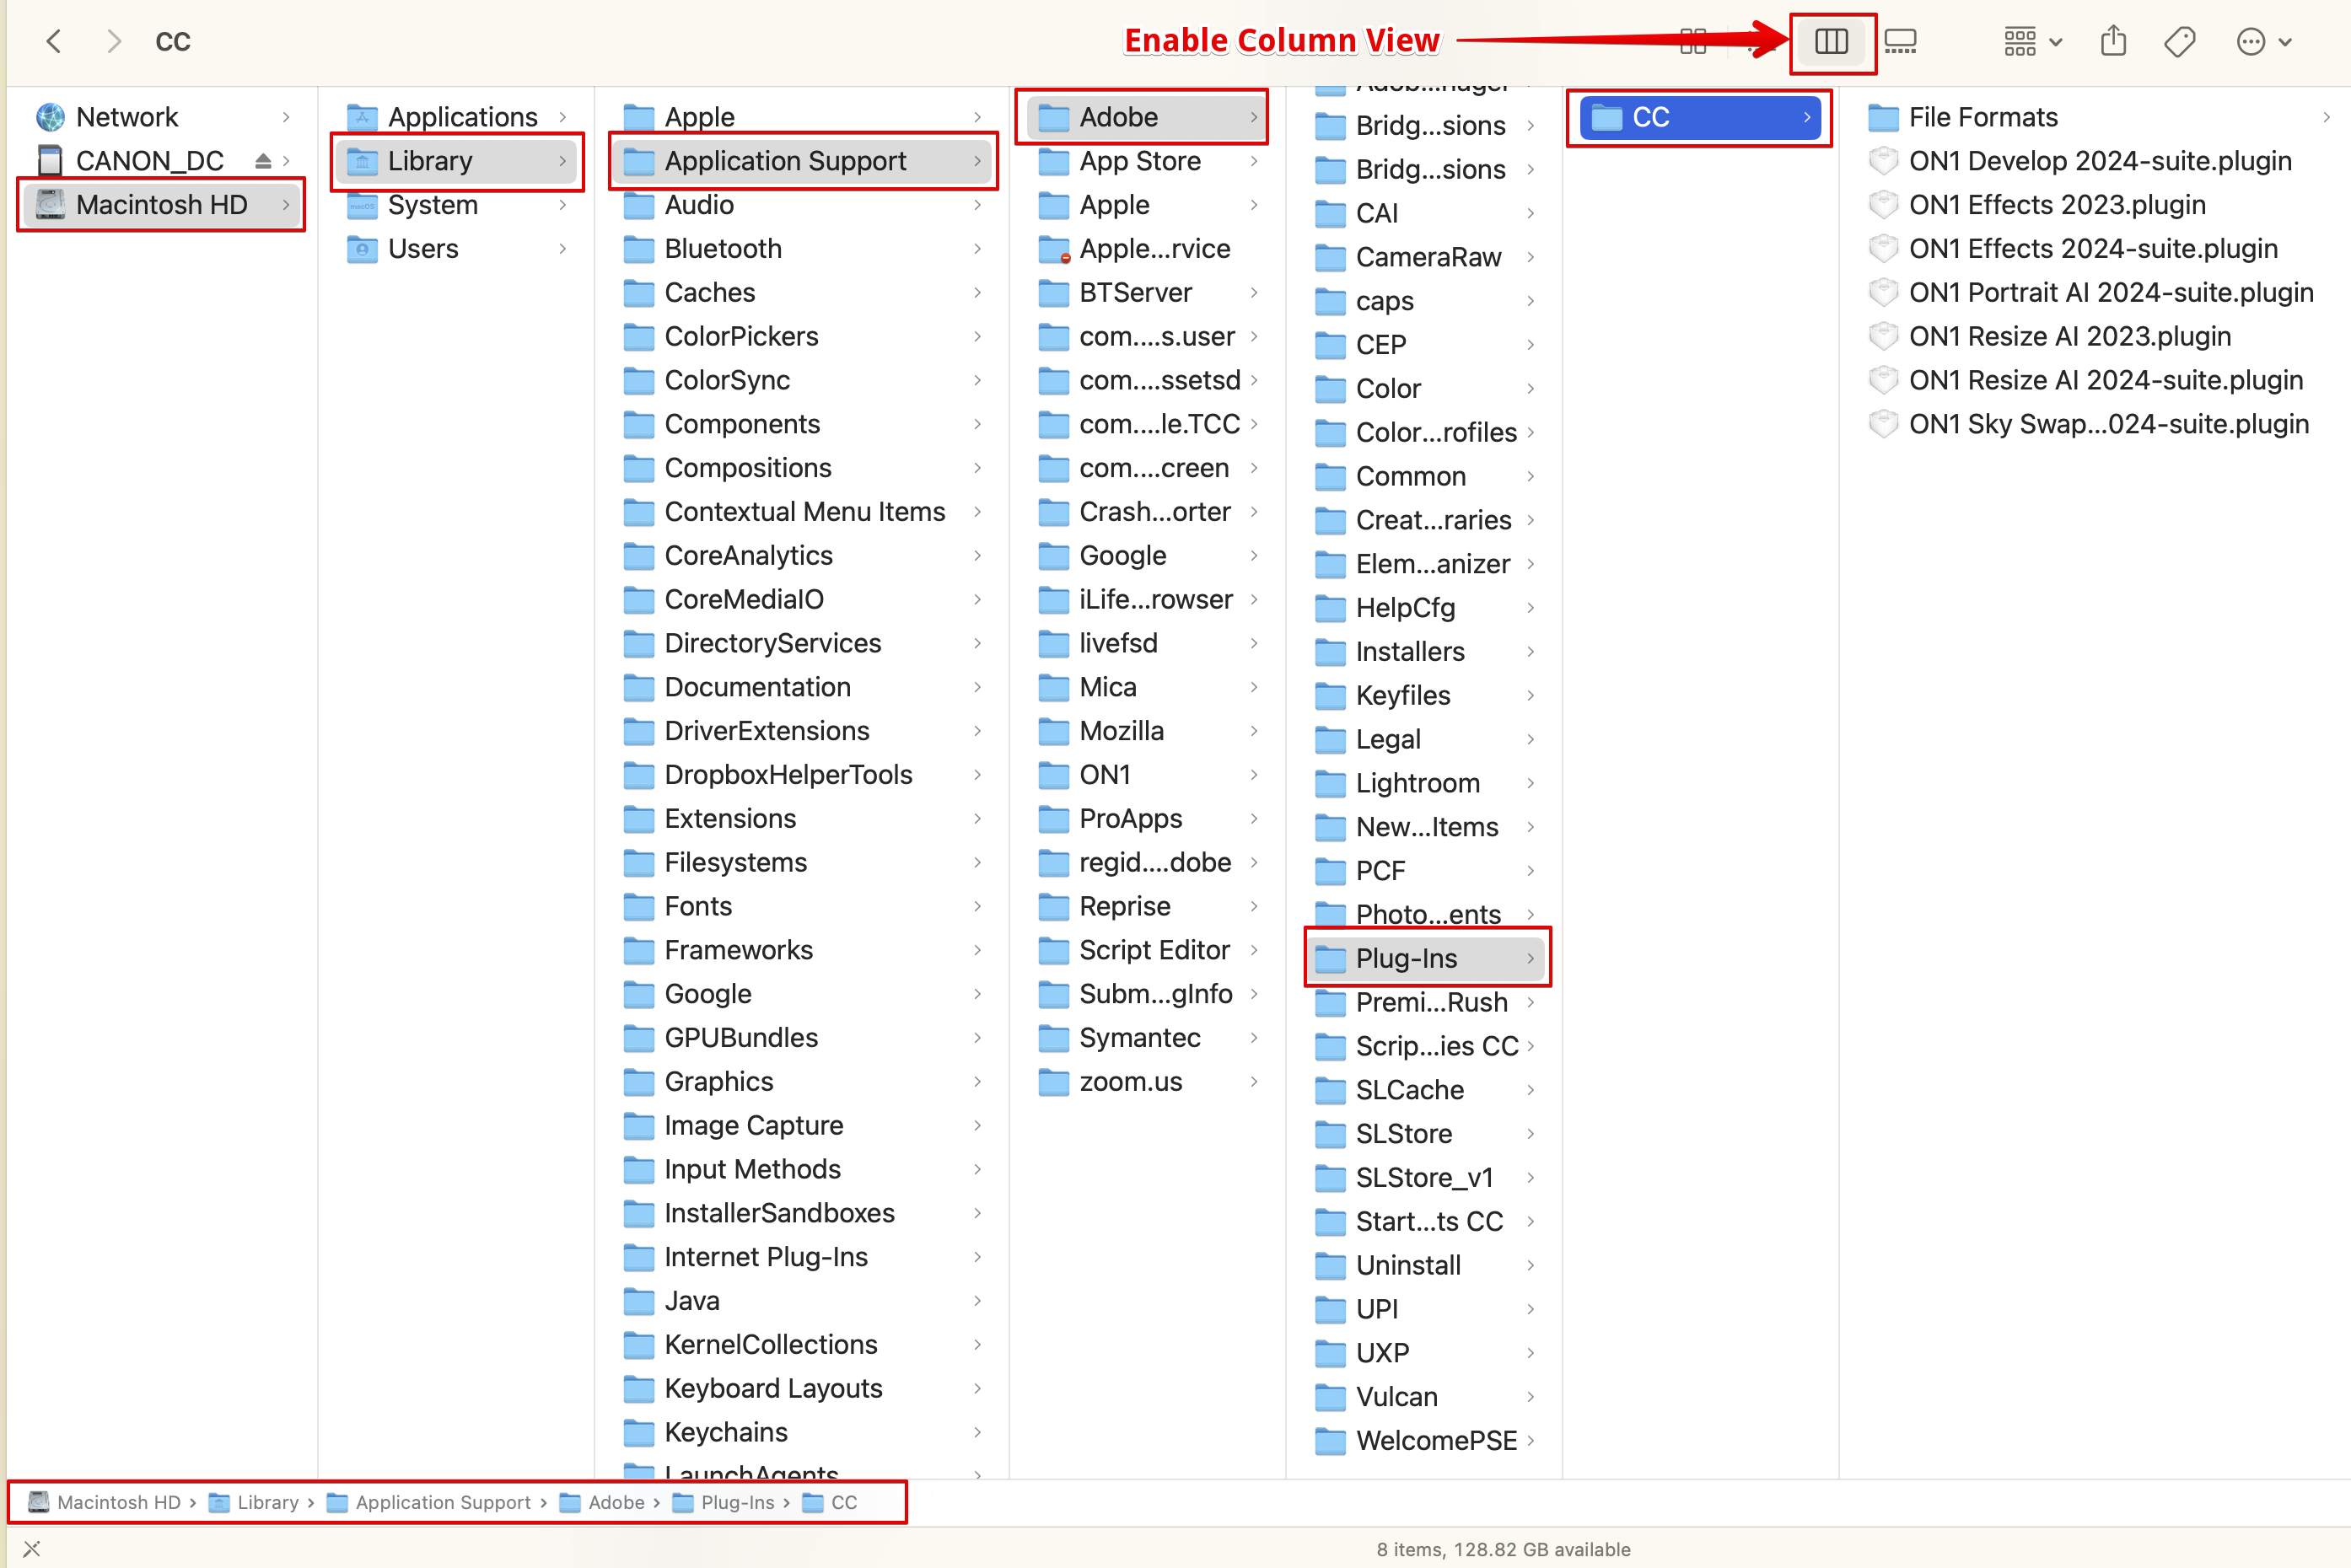Open the group-by menu in the toolbar

pyautogui.click(x=2032, y=41)
